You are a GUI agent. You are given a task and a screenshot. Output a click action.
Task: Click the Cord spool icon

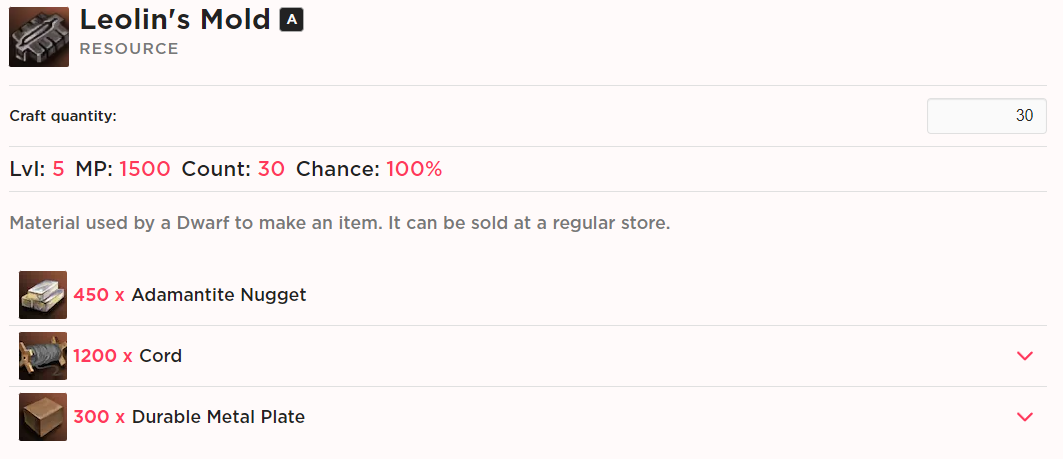point(43,356)
